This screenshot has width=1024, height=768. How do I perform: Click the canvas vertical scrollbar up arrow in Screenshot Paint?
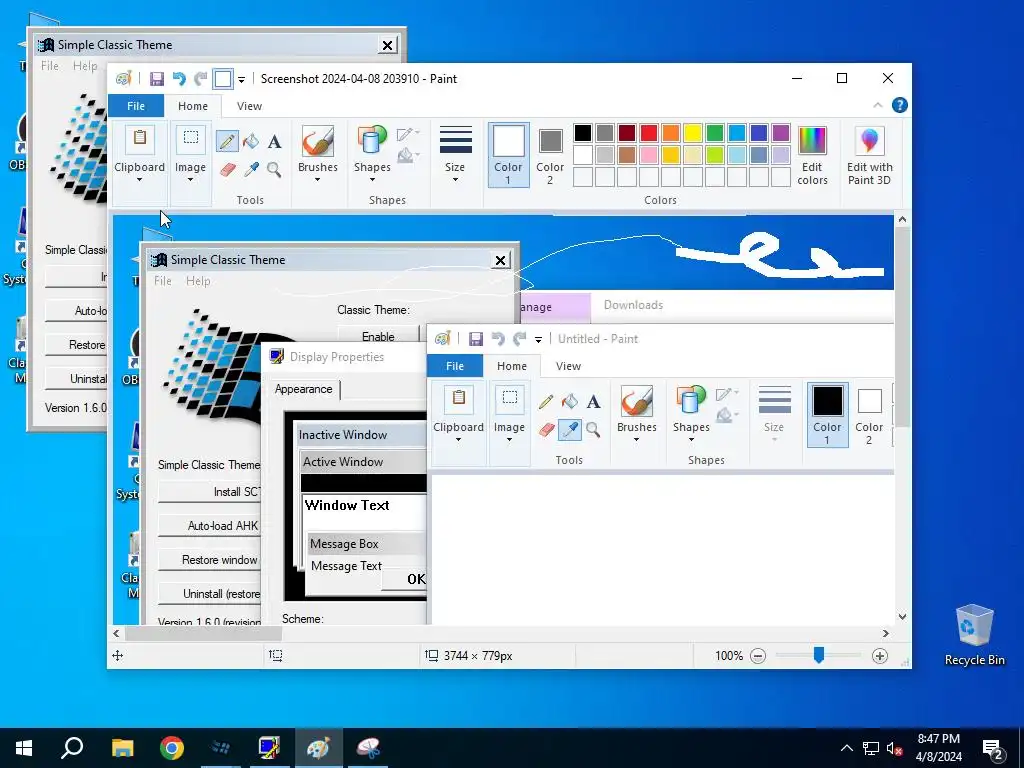tap(902, 219)
